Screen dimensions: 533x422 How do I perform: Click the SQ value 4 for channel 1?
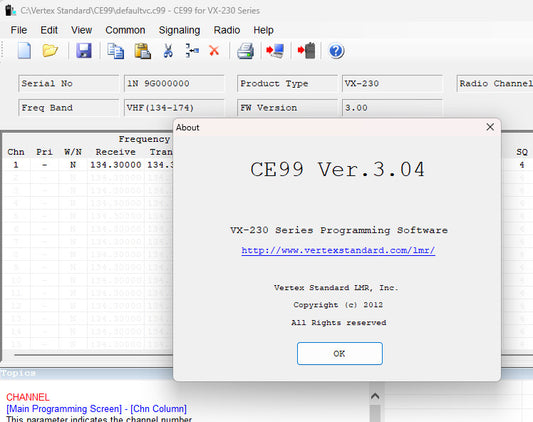click(x=521, y=165)
